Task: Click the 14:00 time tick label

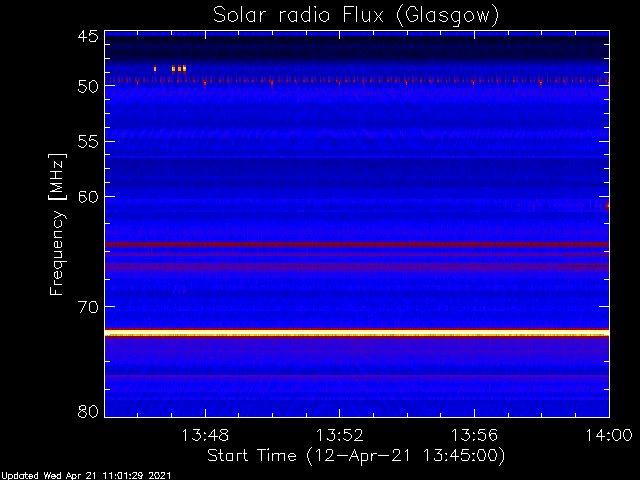Action: point(609,435)
